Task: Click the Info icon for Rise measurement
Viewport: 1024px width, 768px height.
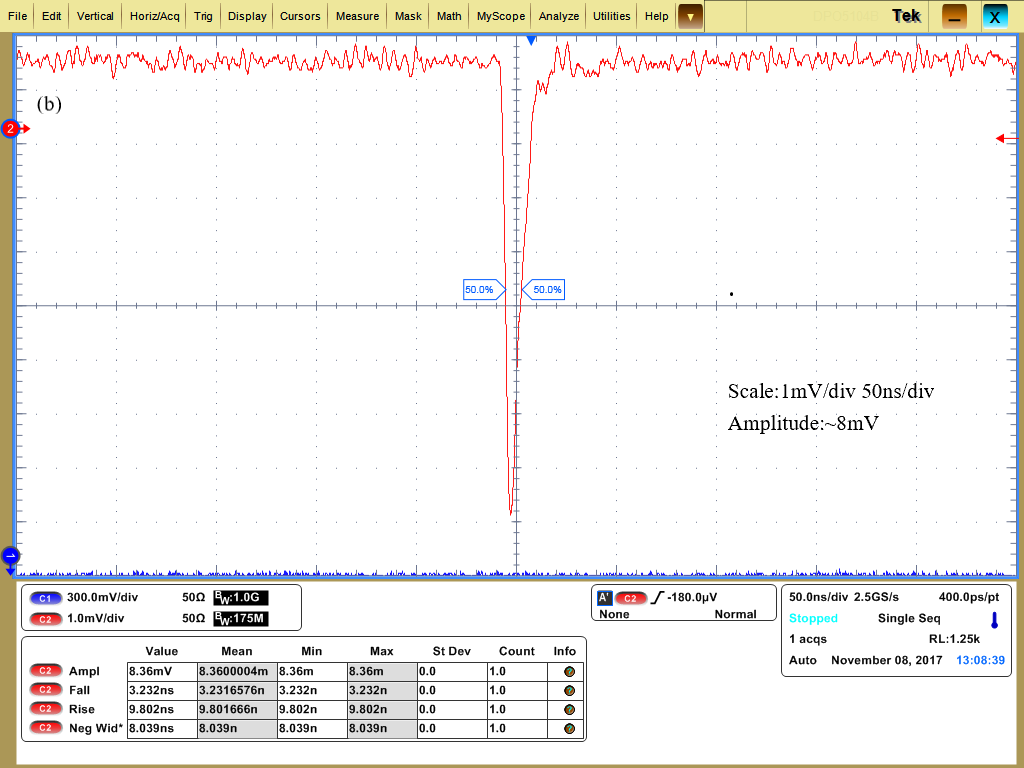Action: pos(569,709)
